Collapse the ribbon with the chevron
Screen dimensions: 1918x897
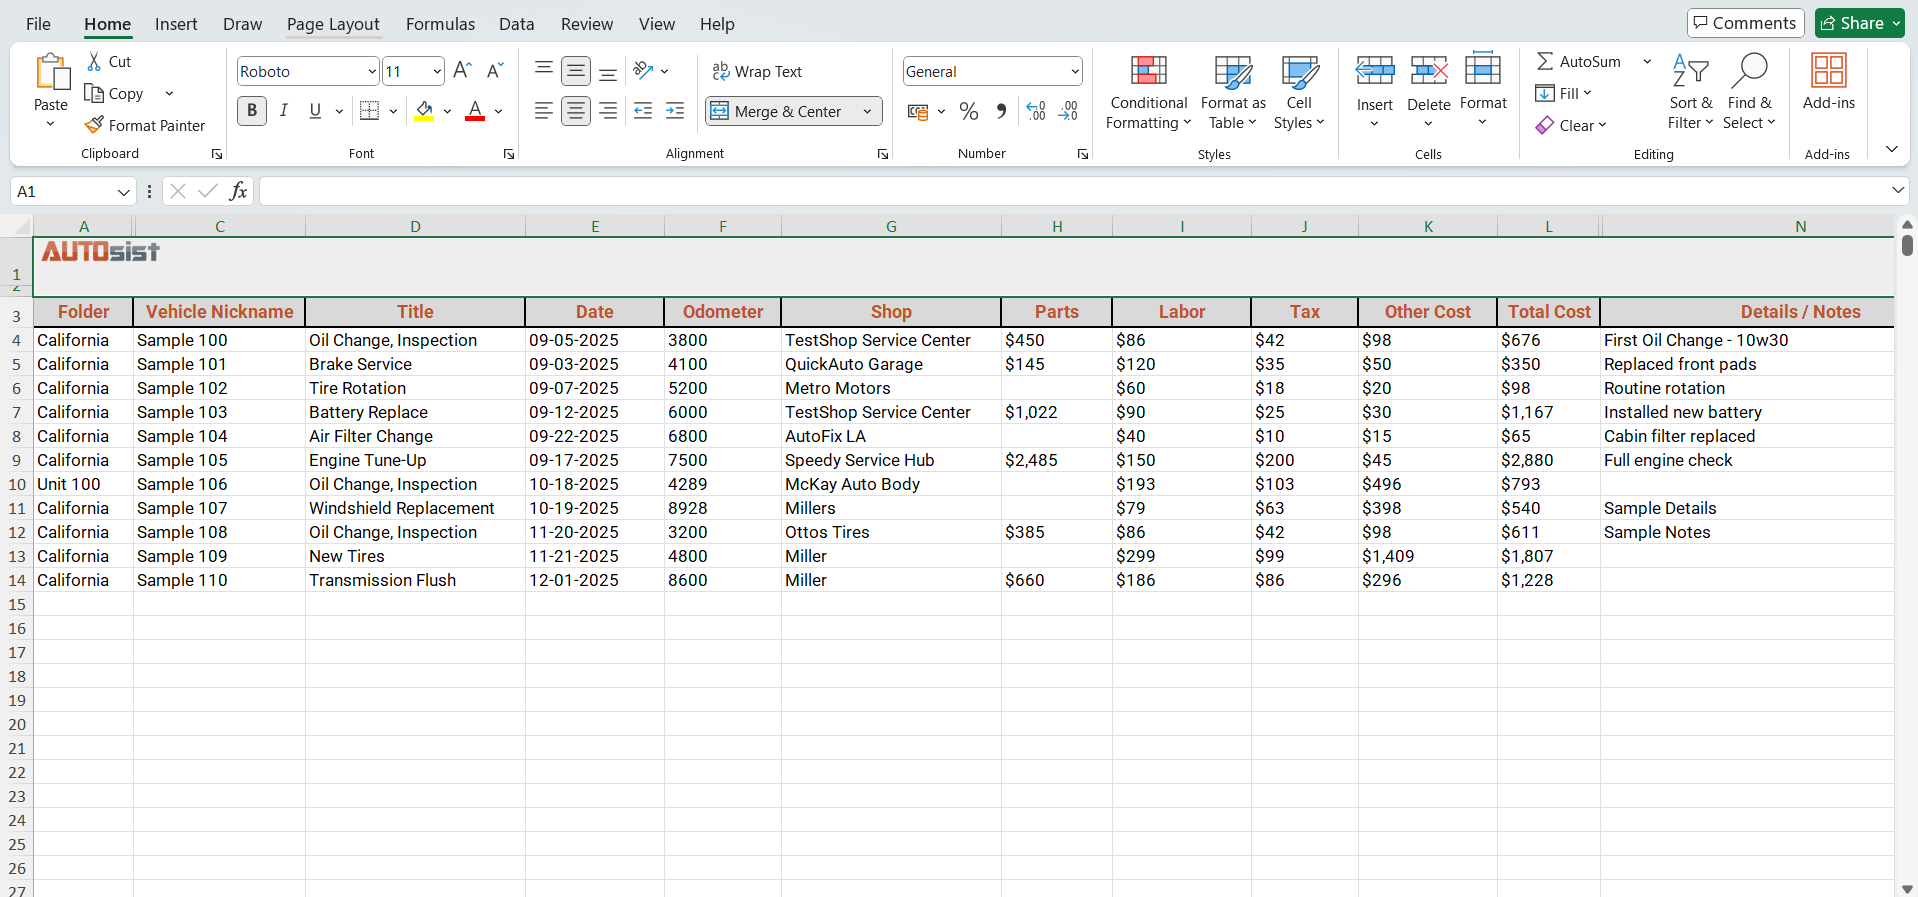click(x=1891, y=149)
